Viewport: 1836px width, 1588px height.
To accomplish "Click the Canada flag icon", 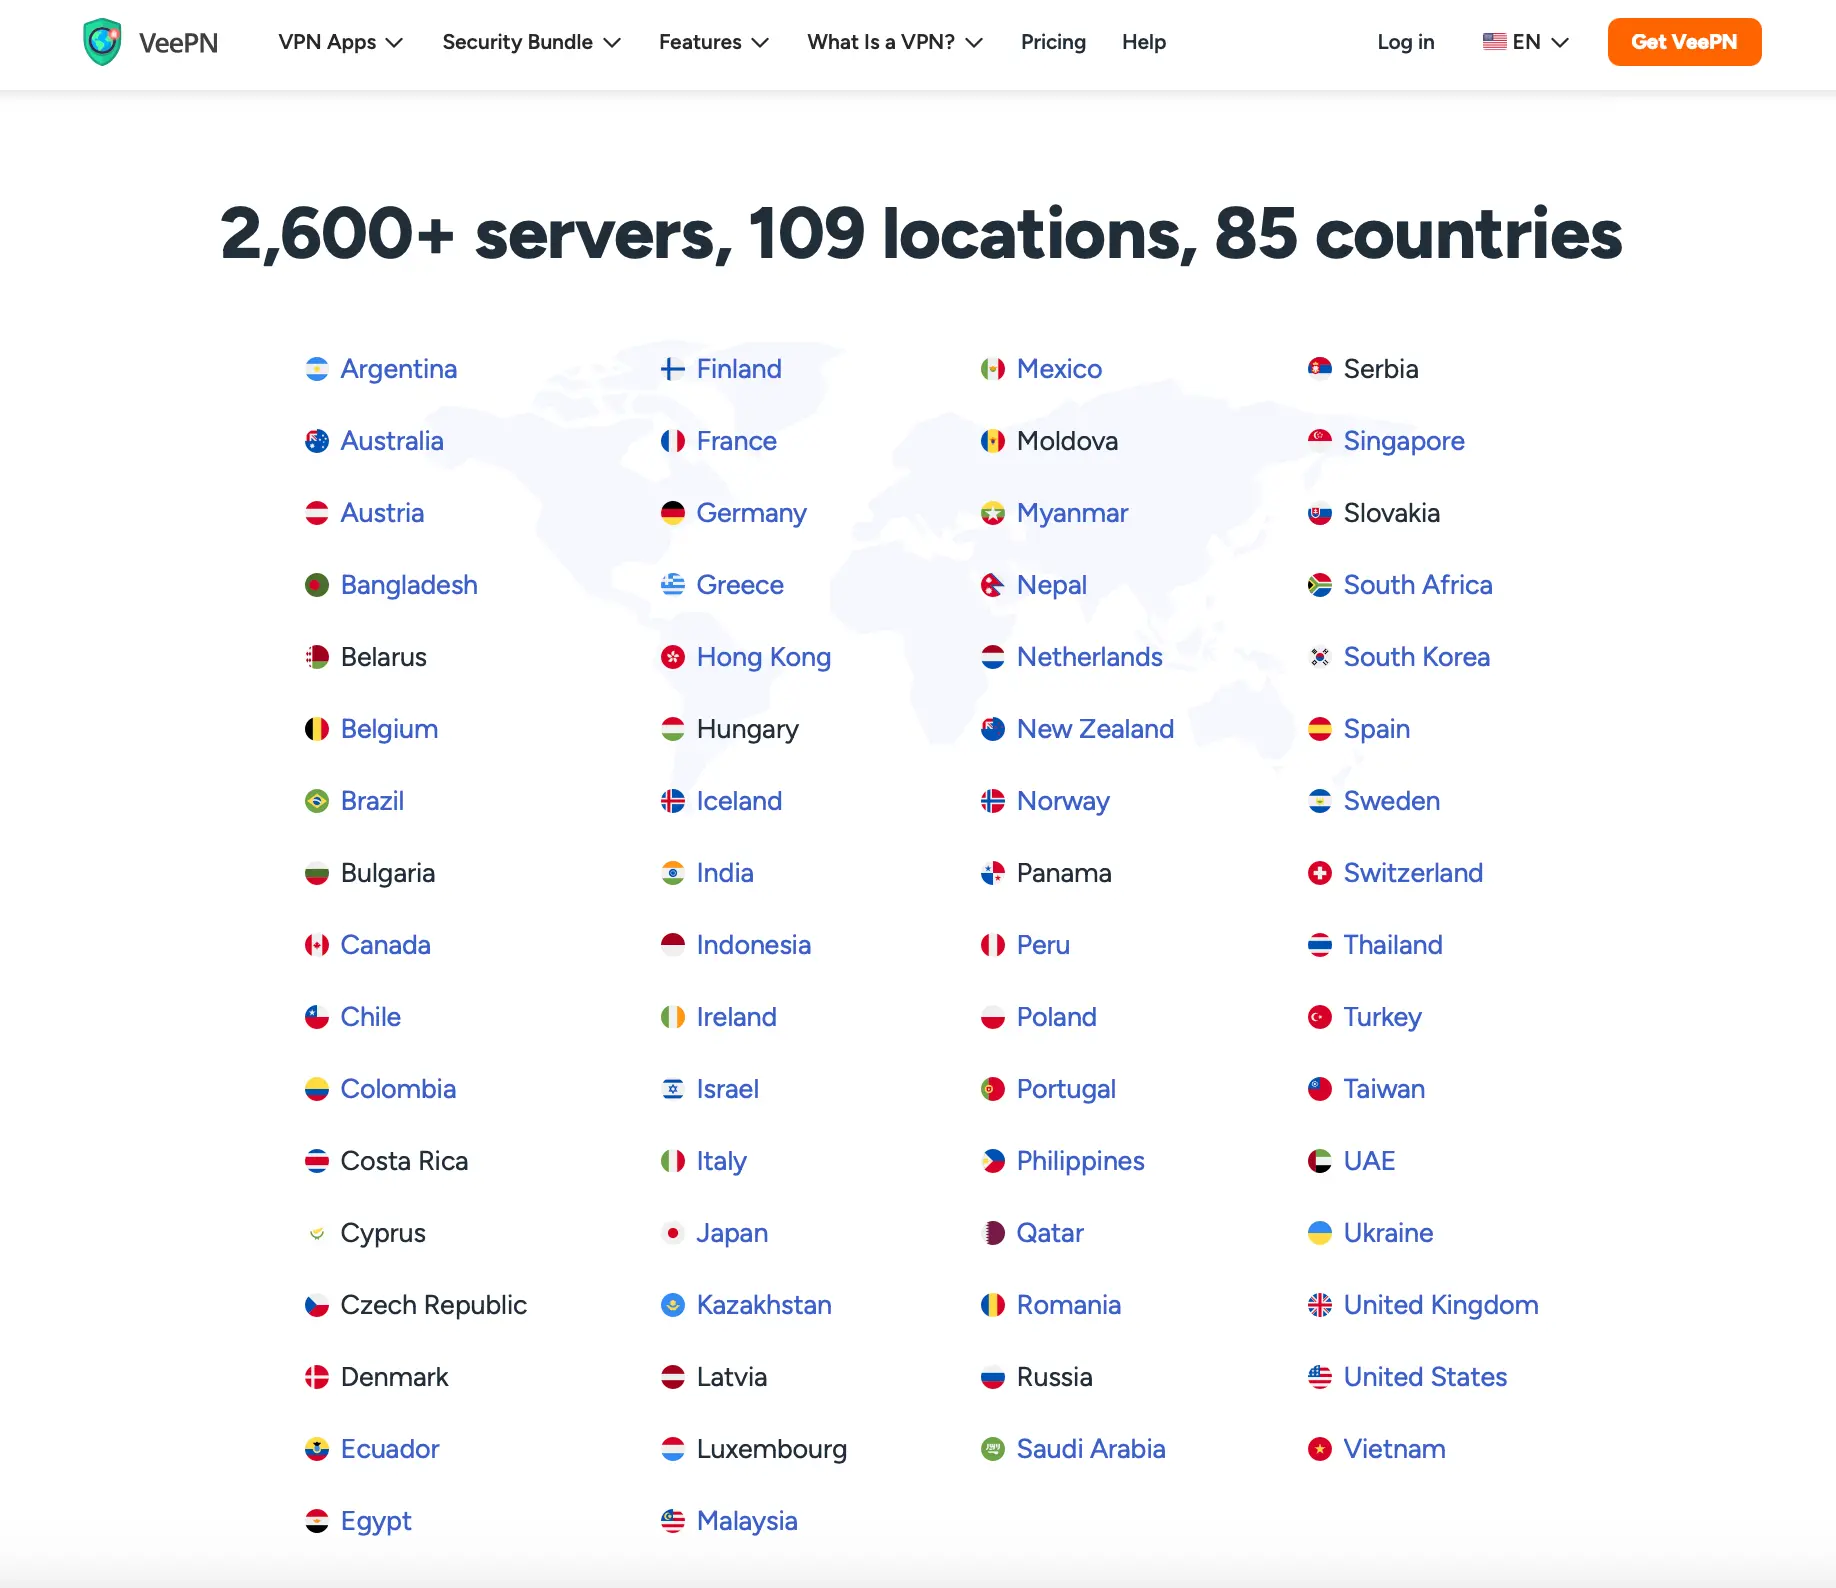I will (x=317, y=945).
